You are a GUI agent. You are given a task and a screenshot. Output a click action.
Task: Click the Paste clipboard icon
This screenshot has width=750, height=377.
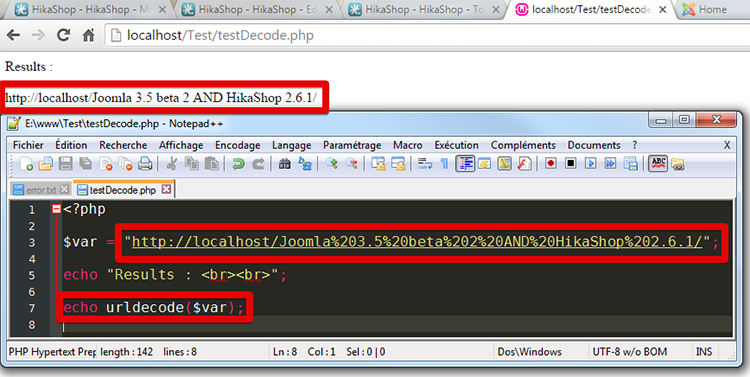211,164
